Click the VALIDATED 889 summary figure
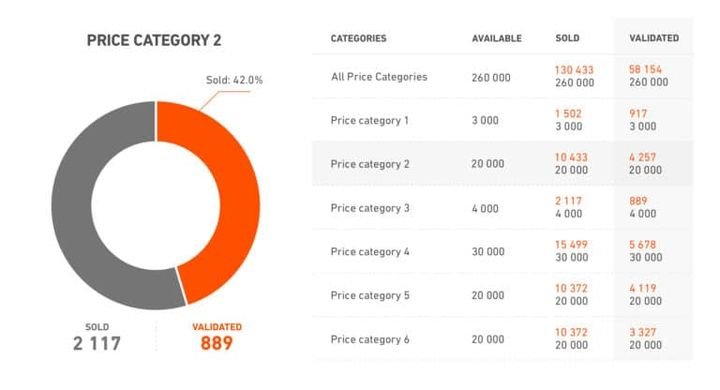Viewport: 720px width, 390px height. (217, 338)
